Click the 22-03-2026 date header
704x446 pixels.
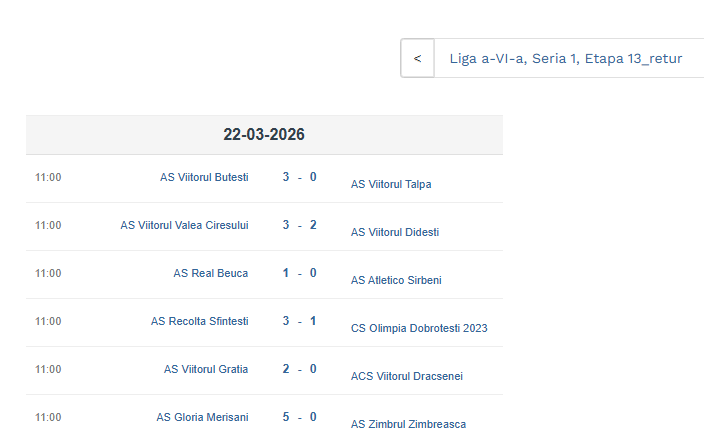(264, 134)
